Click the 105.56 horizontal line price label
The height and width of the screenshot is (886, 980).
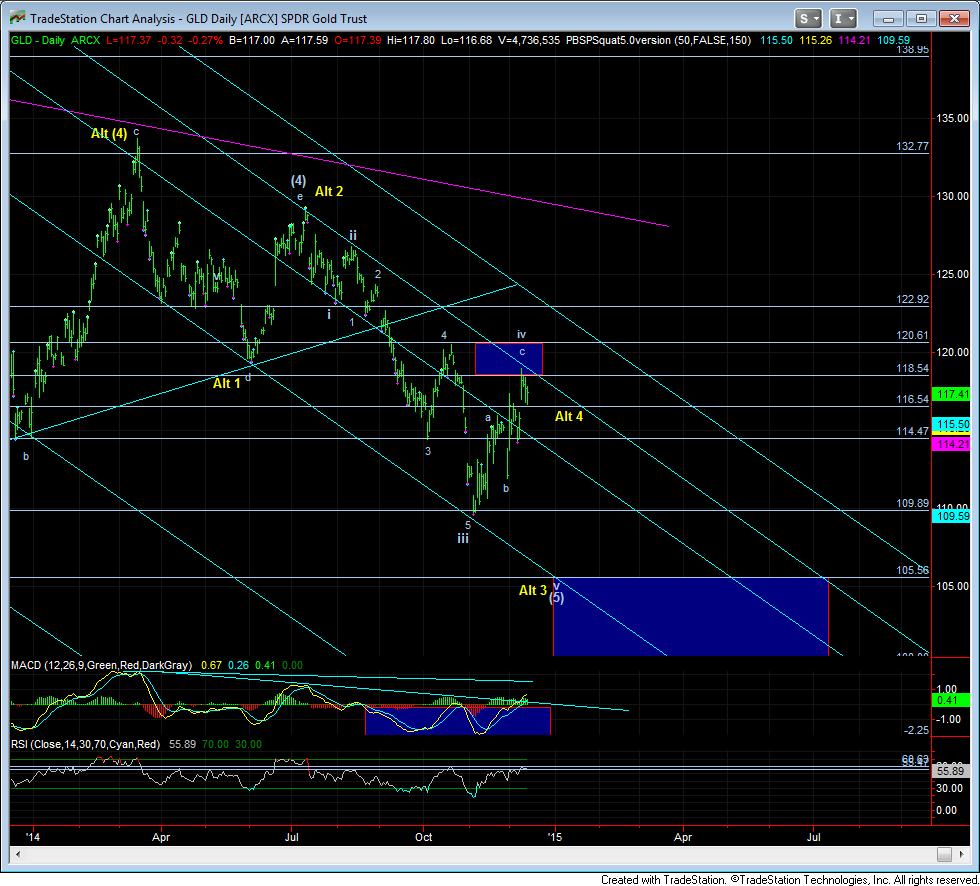[x=912, y=570]
